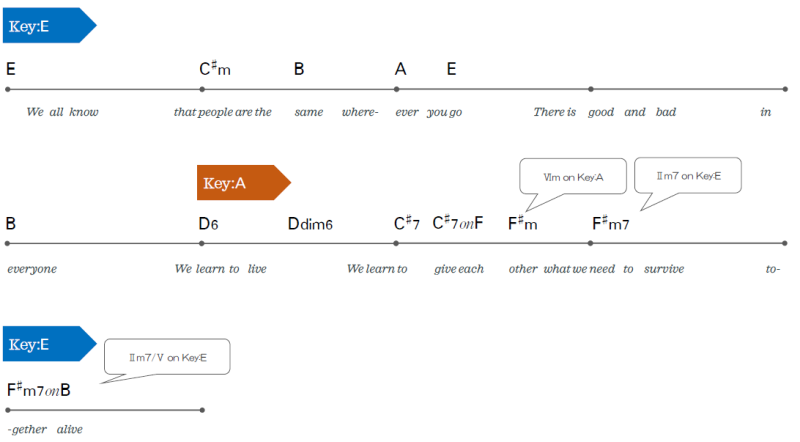
Task: Select the F#m7onB chord symbol
Action: pyautogui.click(x=39, y=390)
